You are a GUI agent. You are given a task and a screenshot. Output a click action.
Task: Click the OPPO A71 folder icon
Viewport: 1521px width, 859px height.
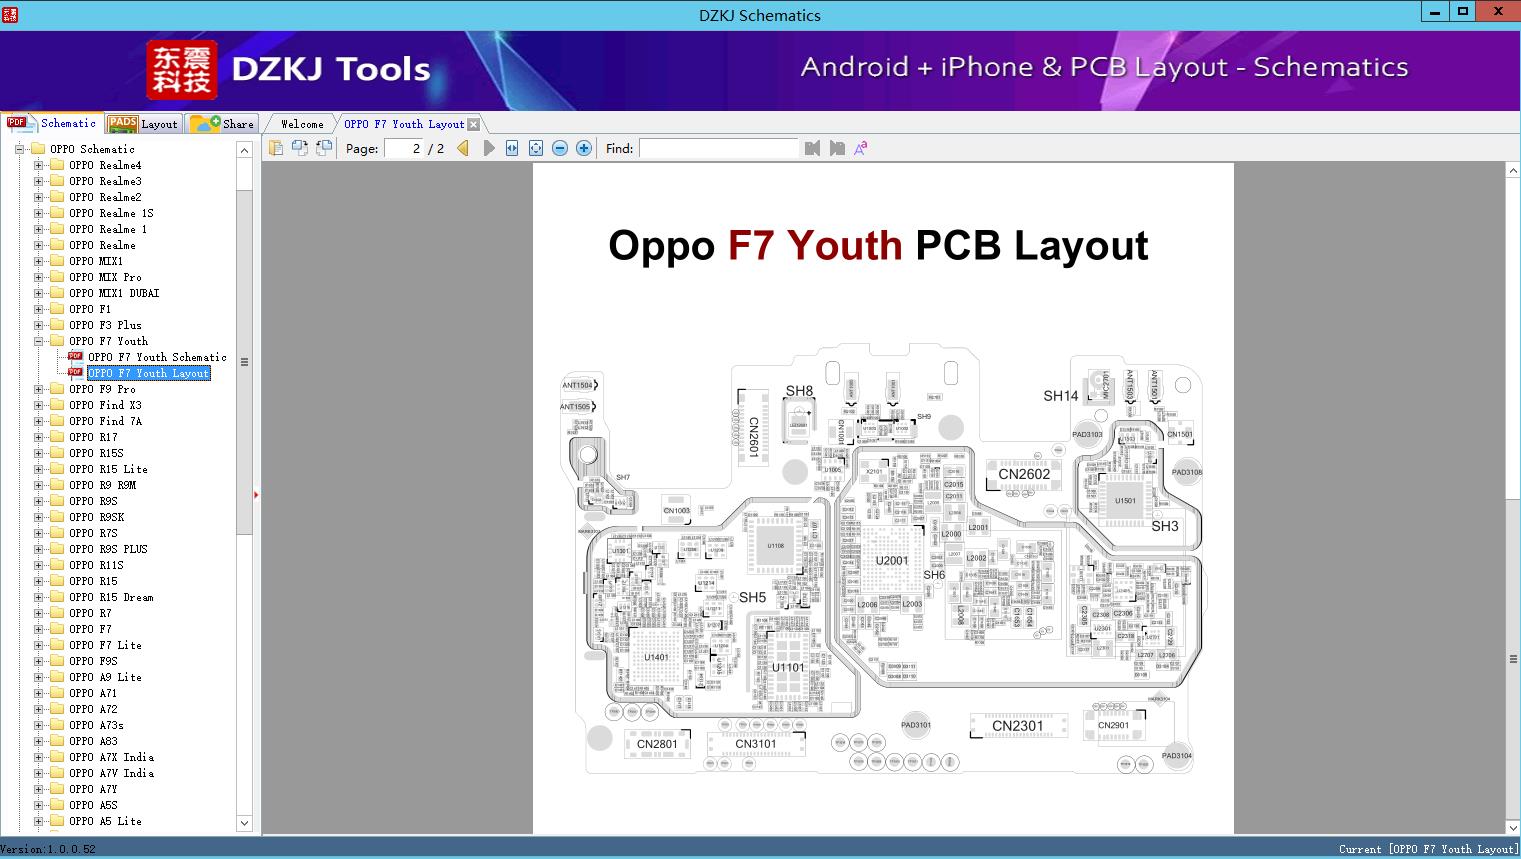[x=57, y=693]
